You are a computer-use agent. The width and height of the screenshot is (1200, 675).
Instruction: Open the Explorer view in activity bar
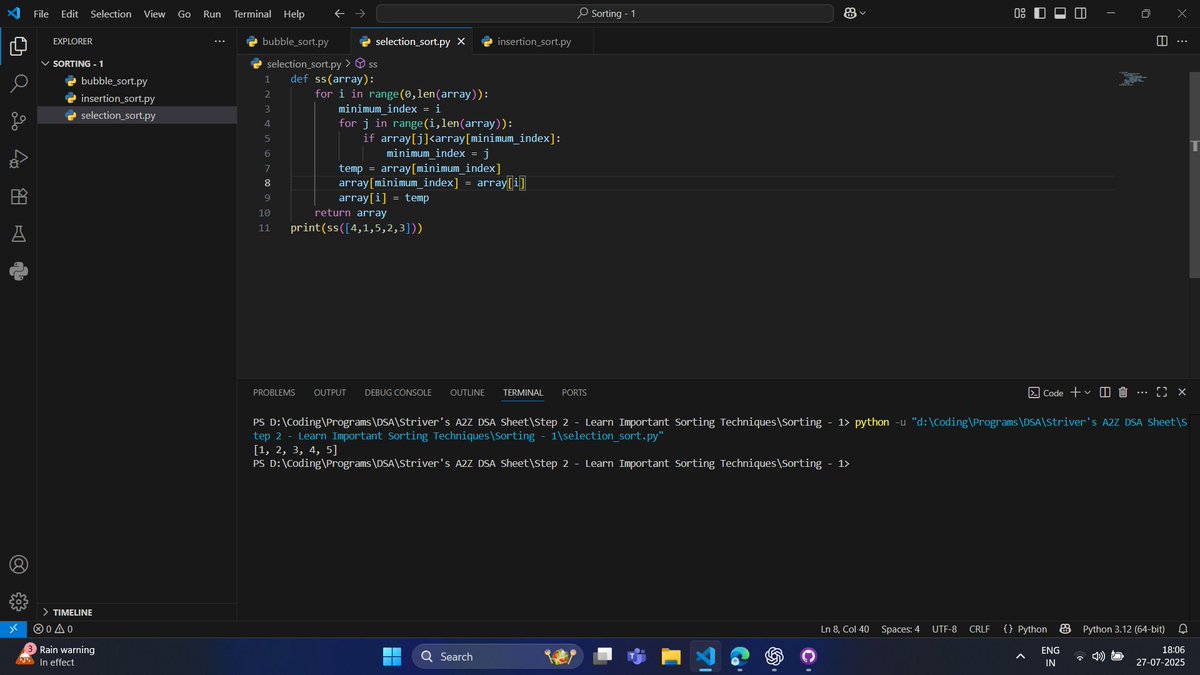pos(18,46)
